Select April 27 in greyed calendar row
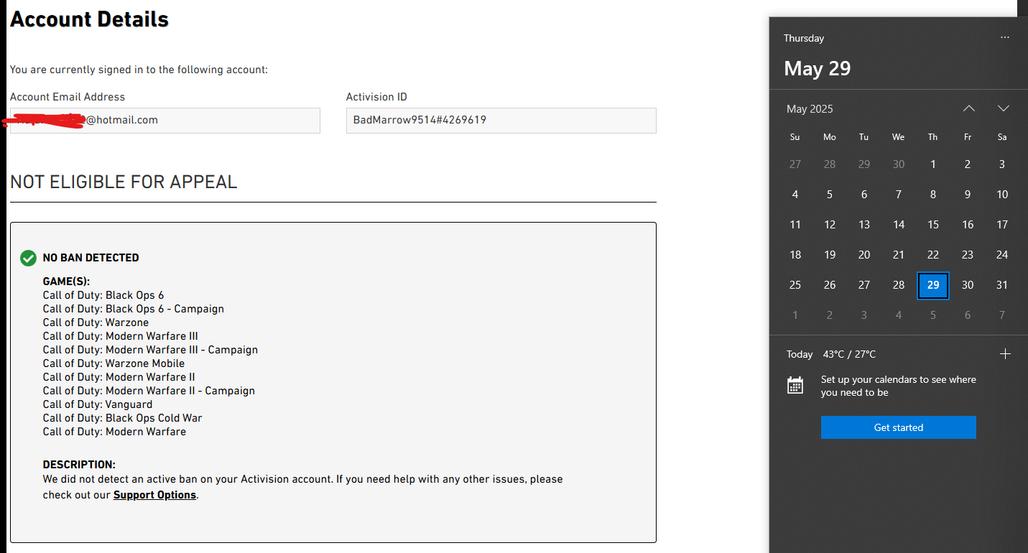 [795, 164]
